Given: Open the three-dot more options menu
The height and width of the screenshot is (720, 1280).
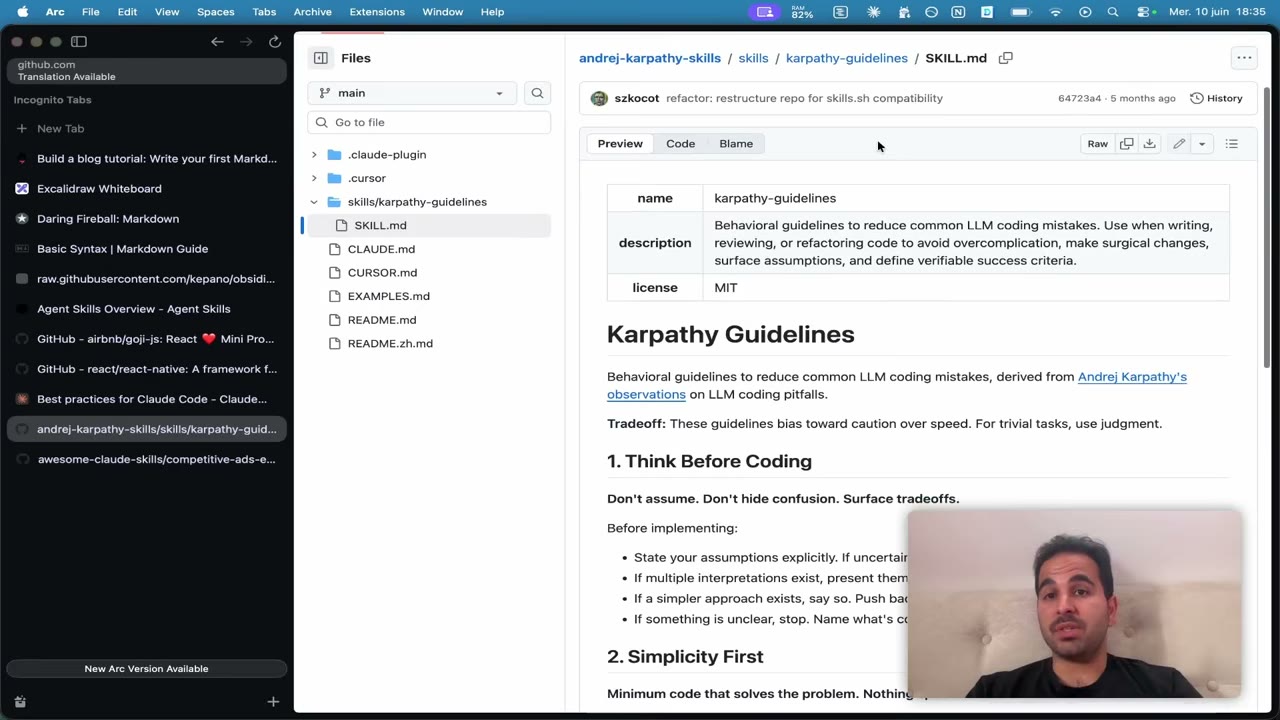Looking at the screenshot, I should click(x=1244, y=58).
